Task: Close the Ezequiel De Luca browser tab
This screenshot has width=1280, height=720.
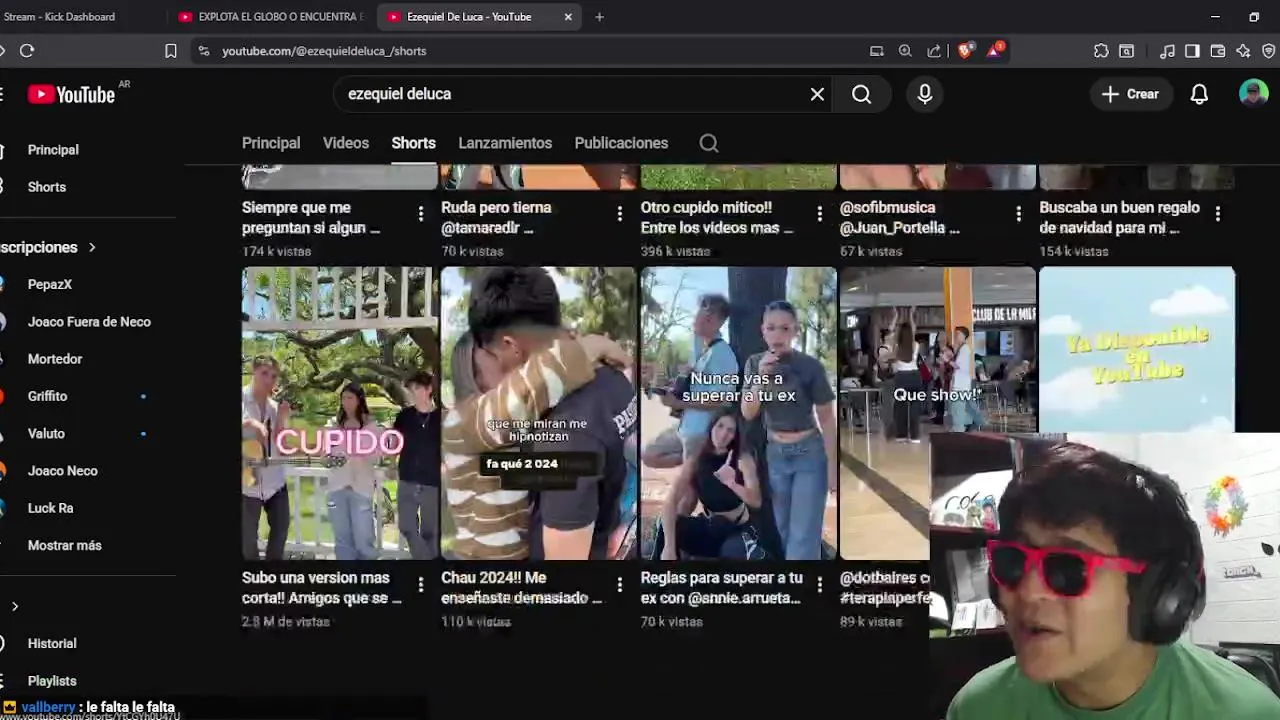Action: tap(568, 17)
